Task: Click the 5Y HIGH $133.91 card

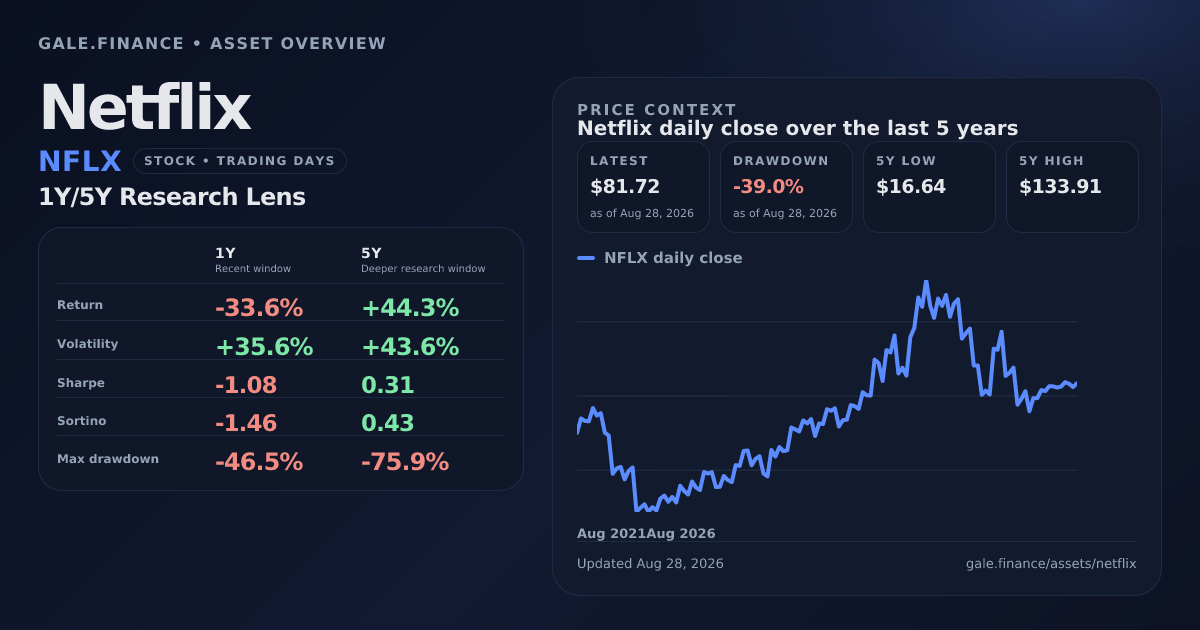Action: click(1072, 187)
